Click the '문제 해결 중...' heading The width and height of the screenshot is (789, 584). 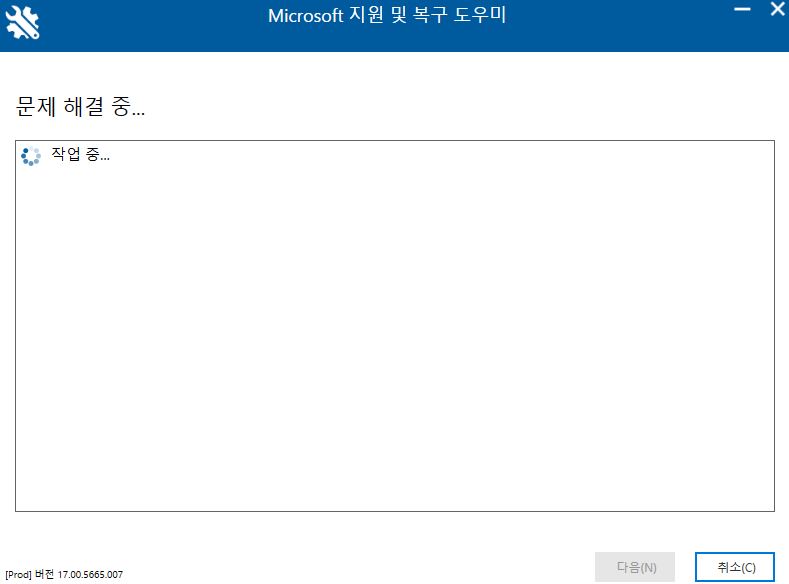pos(81,107)
